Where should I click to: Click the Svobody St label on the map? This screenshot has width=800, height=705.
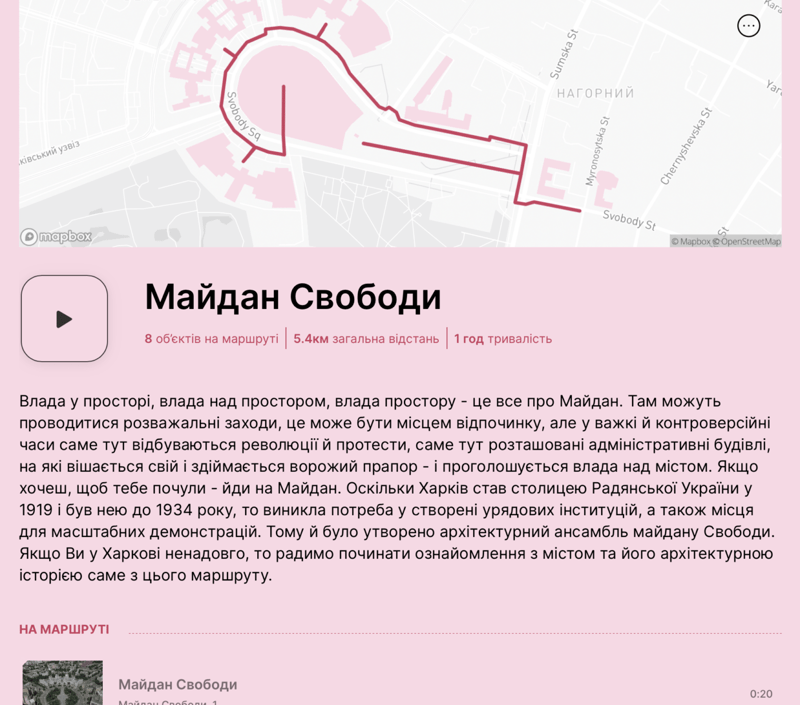(x=629, y=218)
